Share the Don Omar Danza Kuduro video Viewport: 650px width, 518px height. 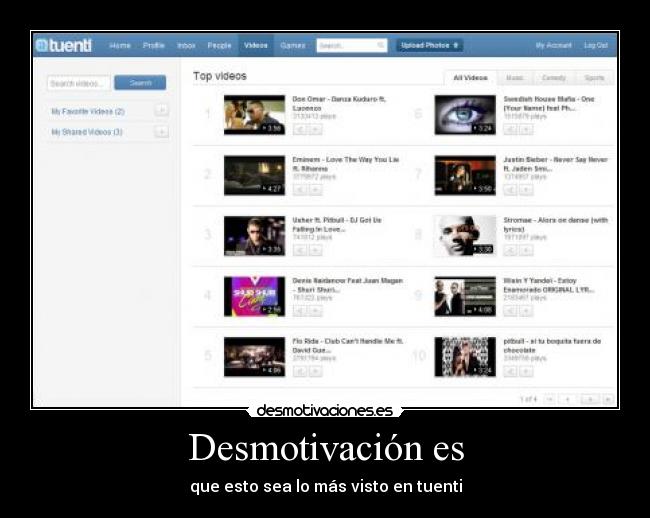tap(299, 130)
